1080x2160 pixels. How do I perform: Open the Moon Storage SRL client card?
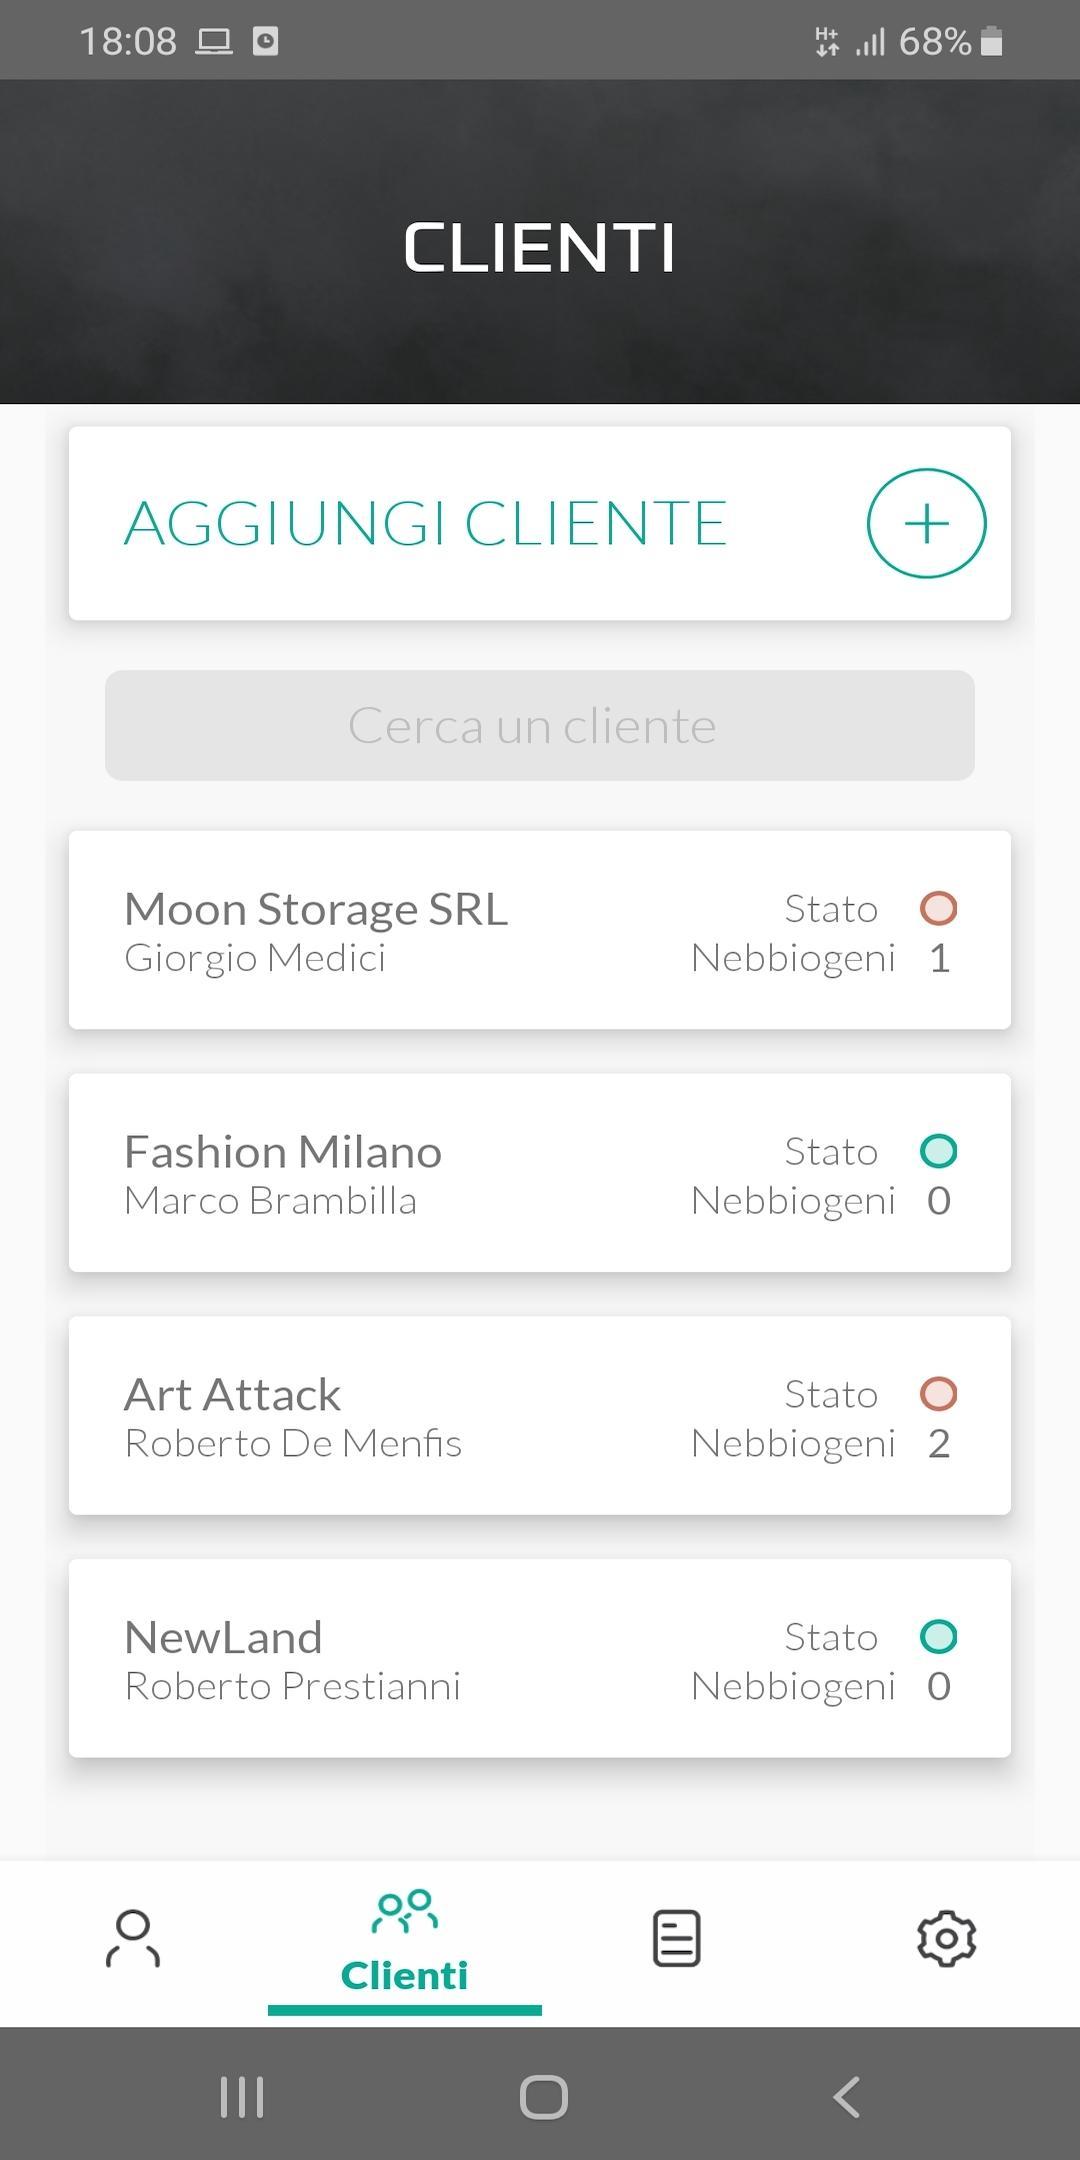540,930
